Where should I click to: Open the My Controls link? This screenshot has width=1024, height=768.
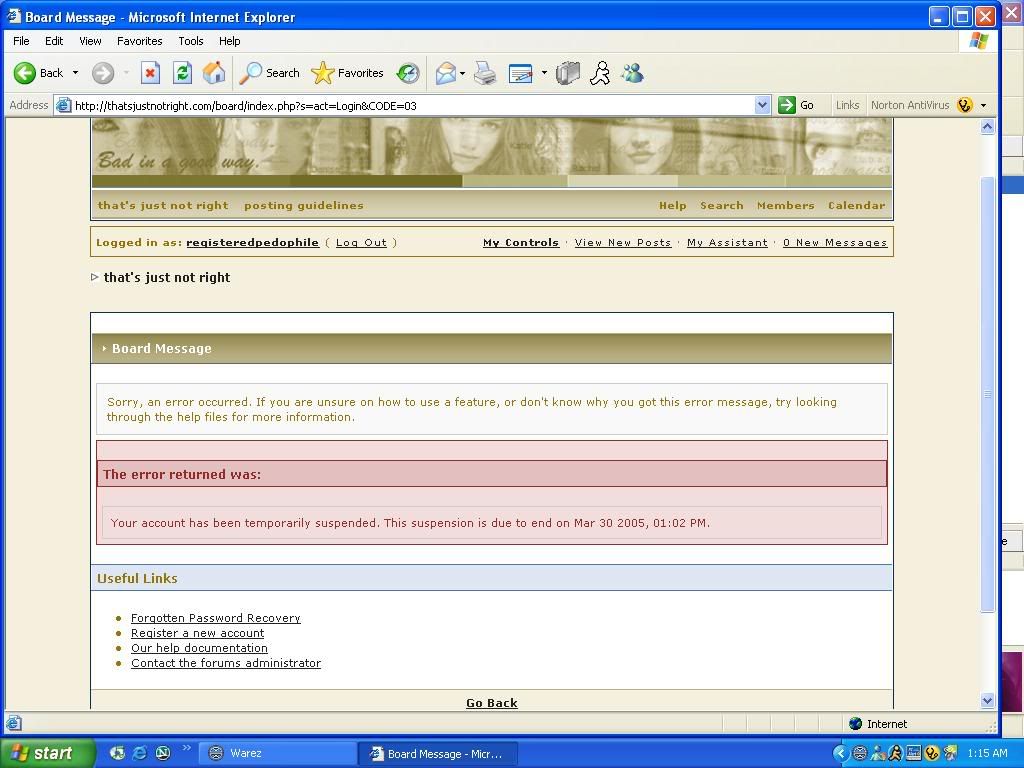[521, 242]
